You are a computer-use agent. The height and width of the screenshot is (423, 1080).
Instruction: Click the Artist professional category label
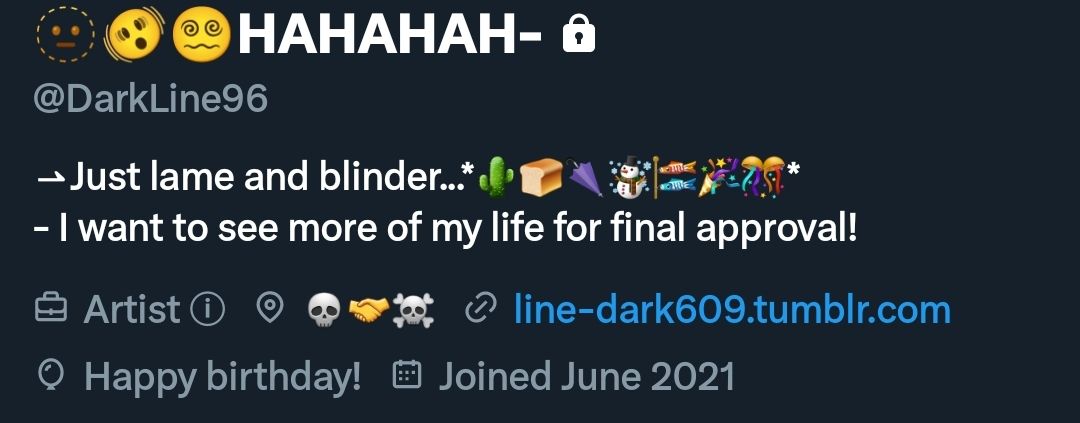click(132, 310)
